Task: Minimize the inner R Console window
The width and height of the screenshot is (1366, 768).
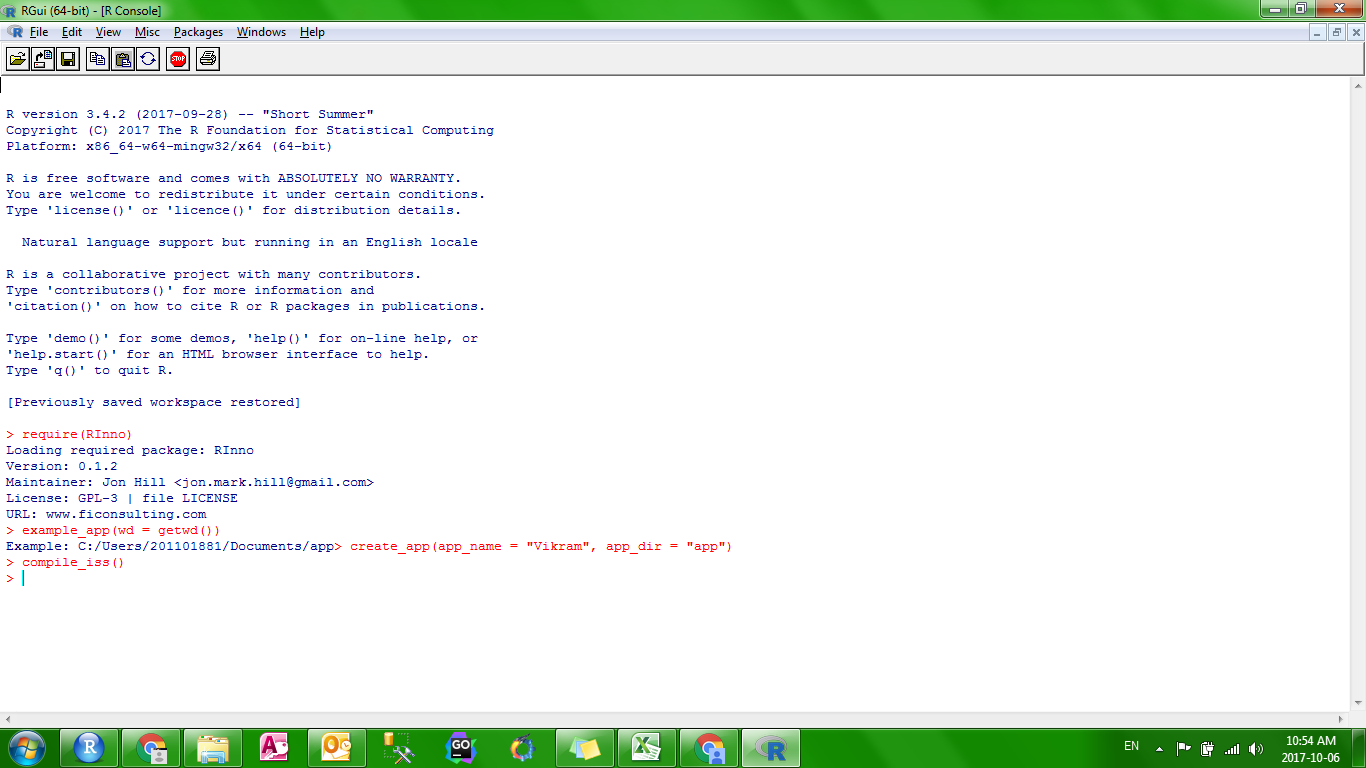Action: pyautogui.click(x=1318, y=32)
